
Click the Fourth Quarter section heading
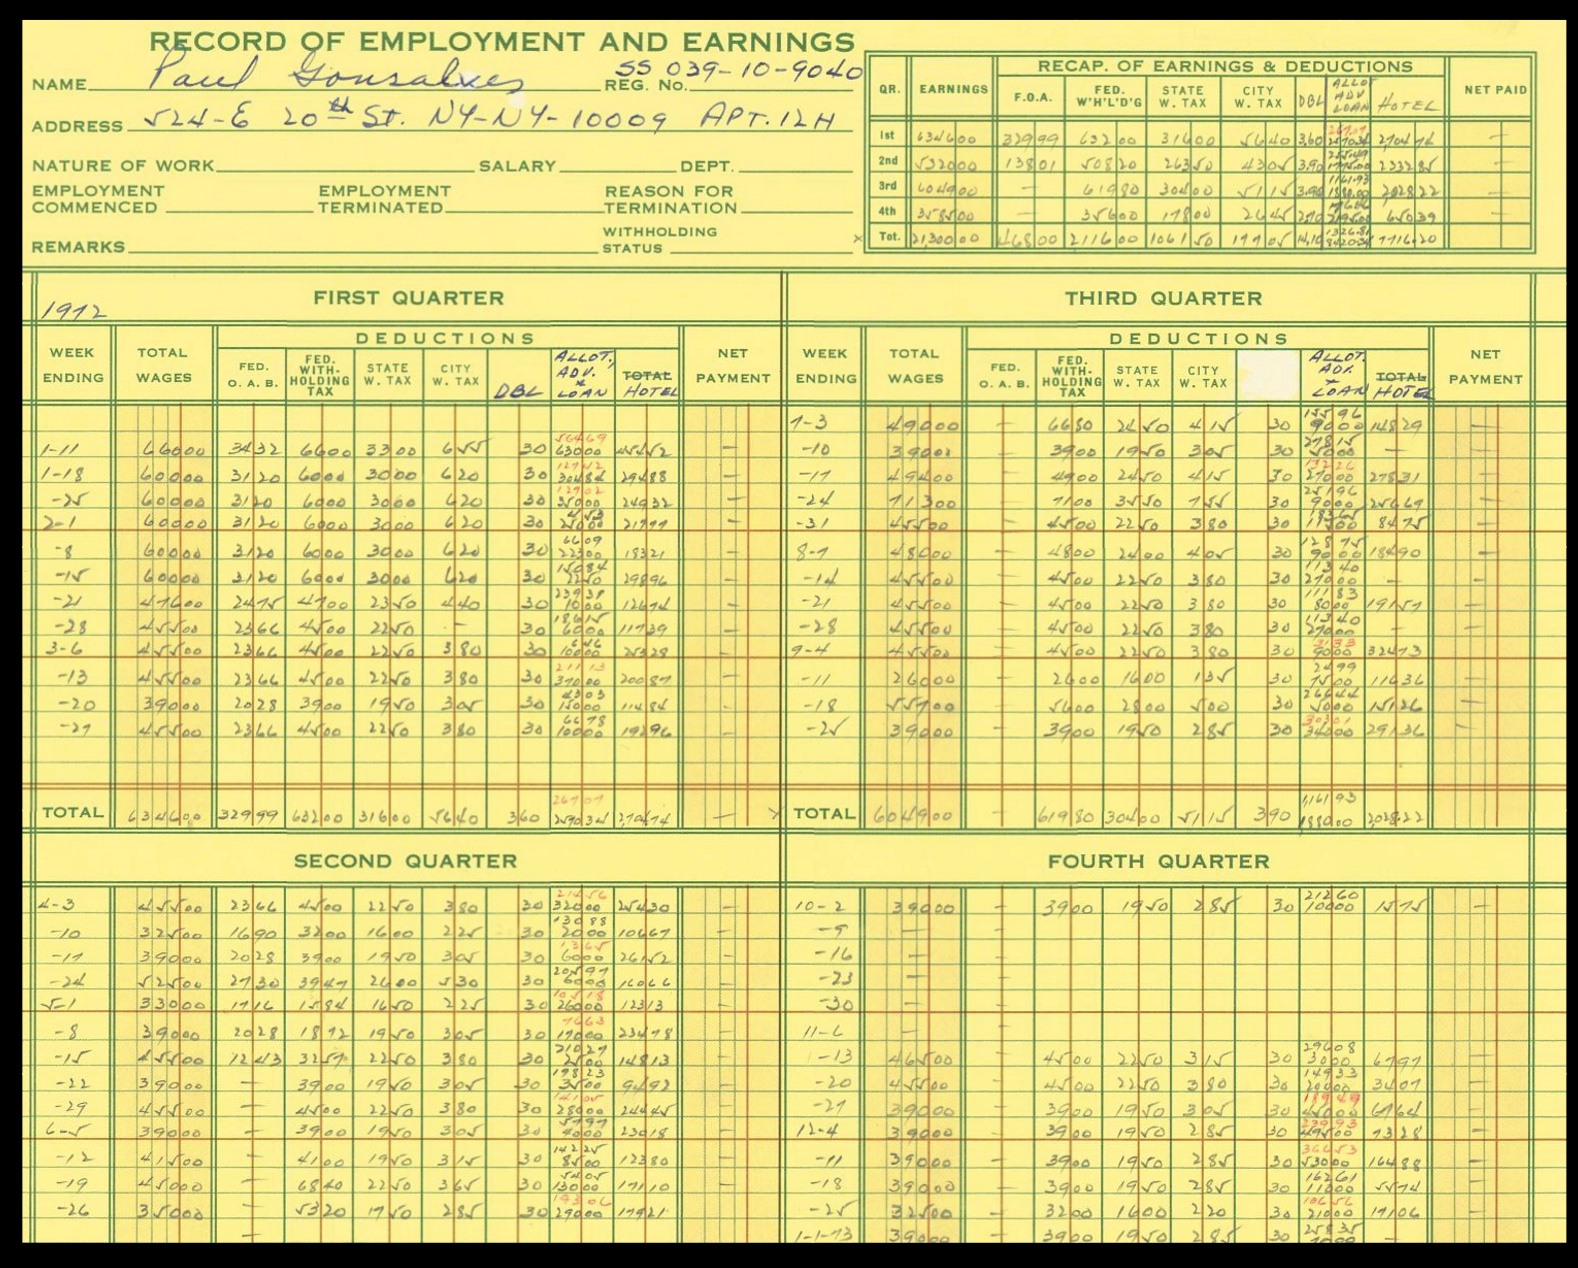[1158, 861]
